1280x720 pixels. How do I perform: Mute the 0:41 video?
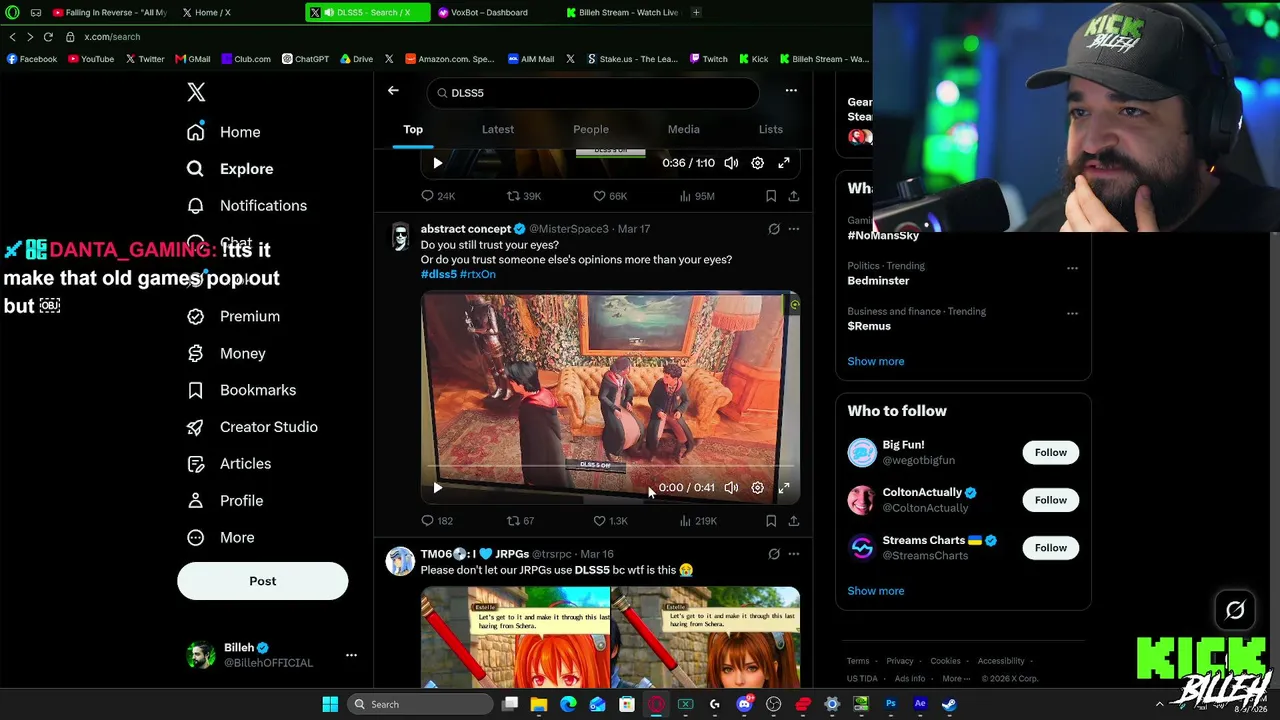[x=731, y=488]
